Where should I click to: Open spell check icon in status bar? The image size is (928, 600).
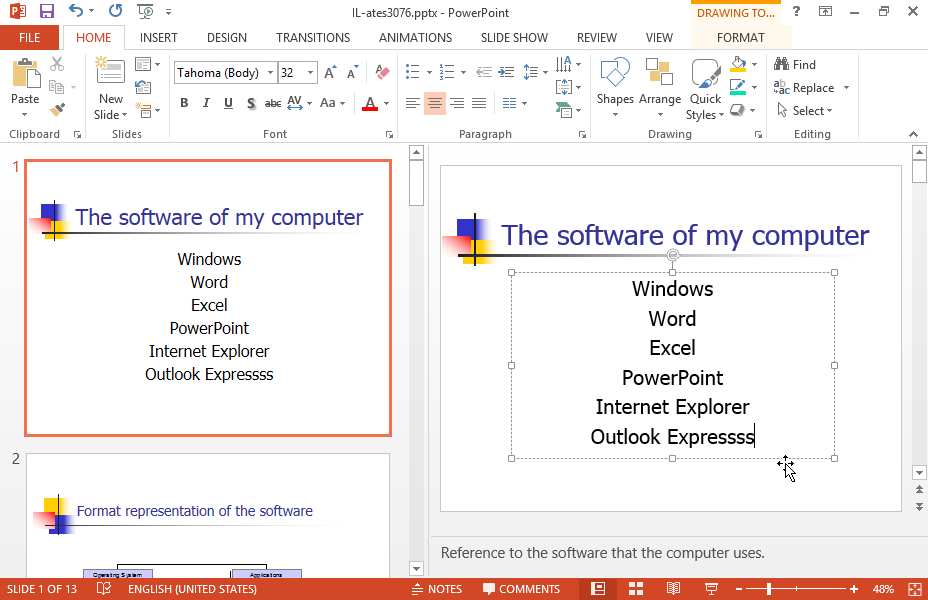[x=104, y=589]
